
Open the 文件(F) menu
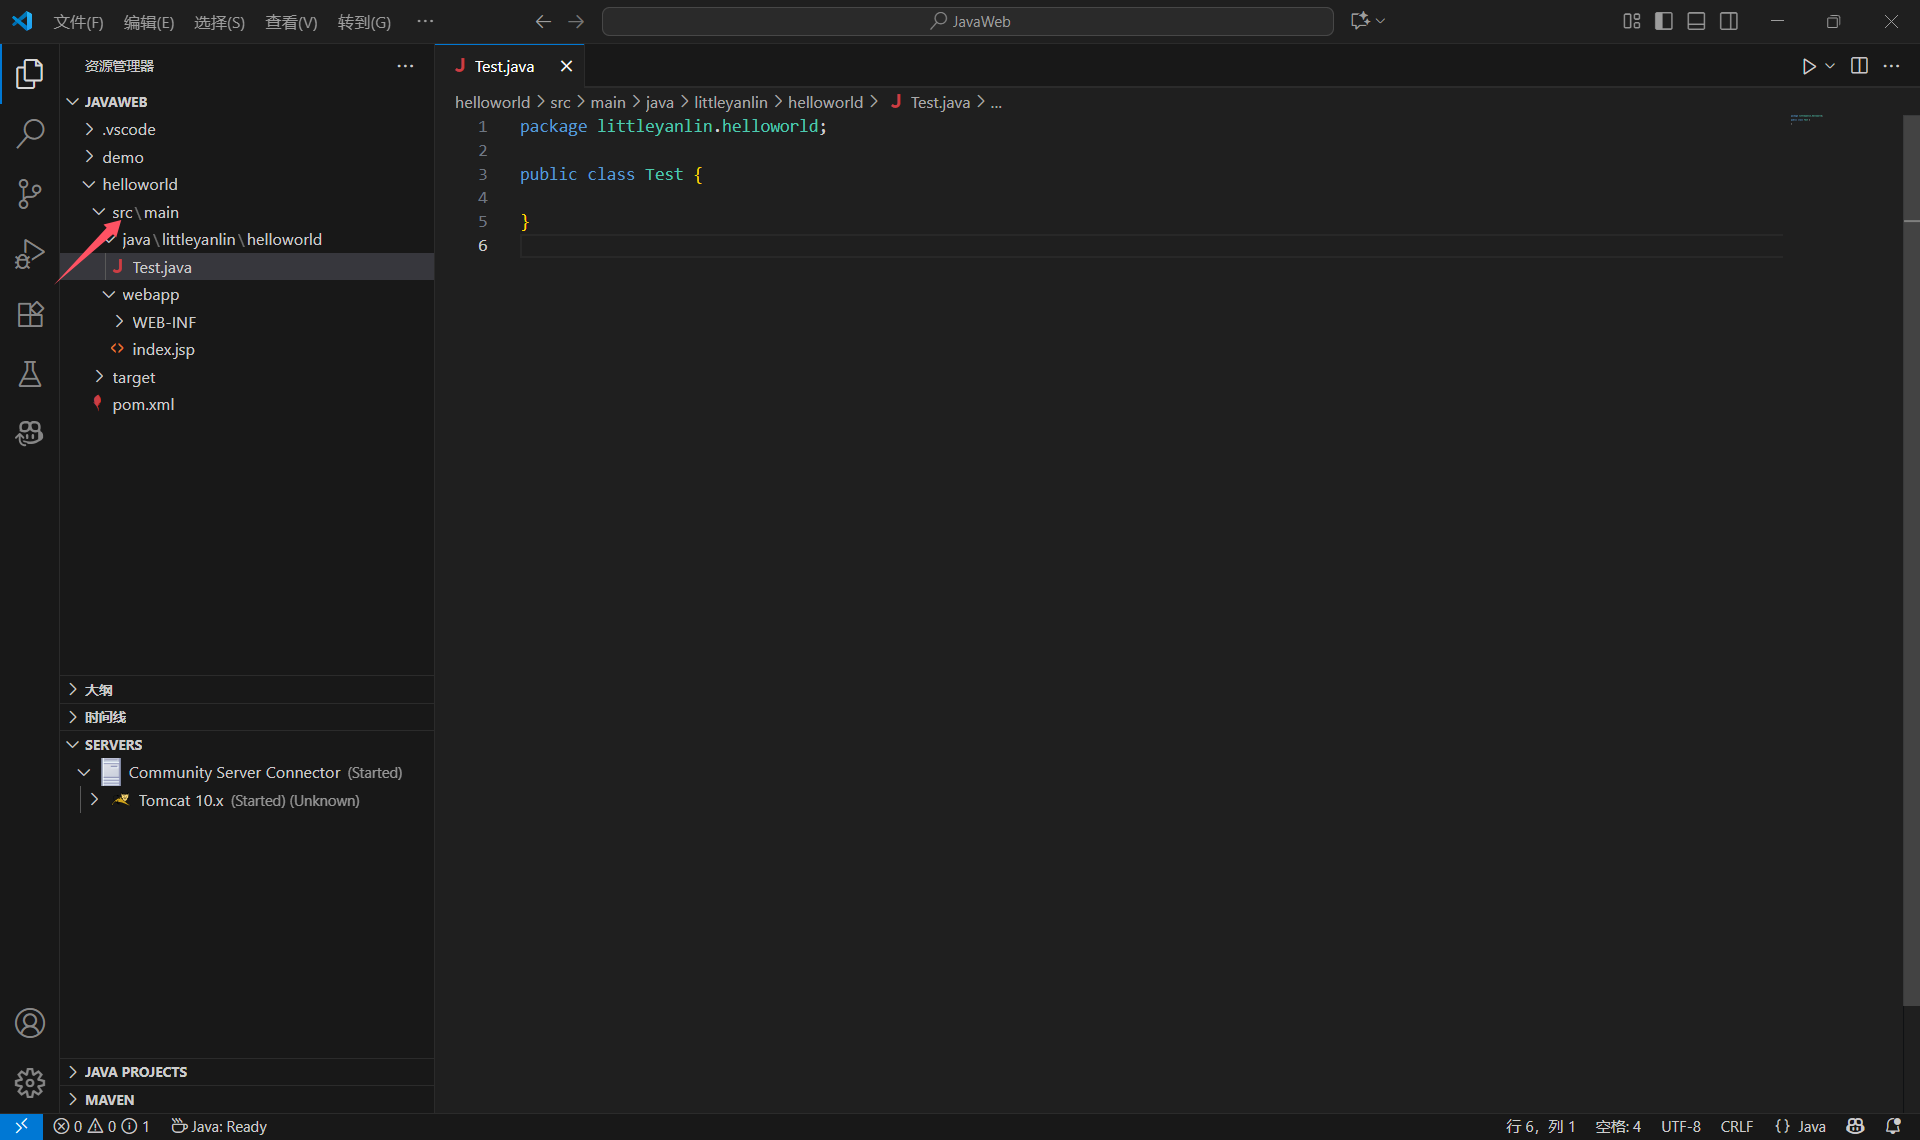[78, 22]
